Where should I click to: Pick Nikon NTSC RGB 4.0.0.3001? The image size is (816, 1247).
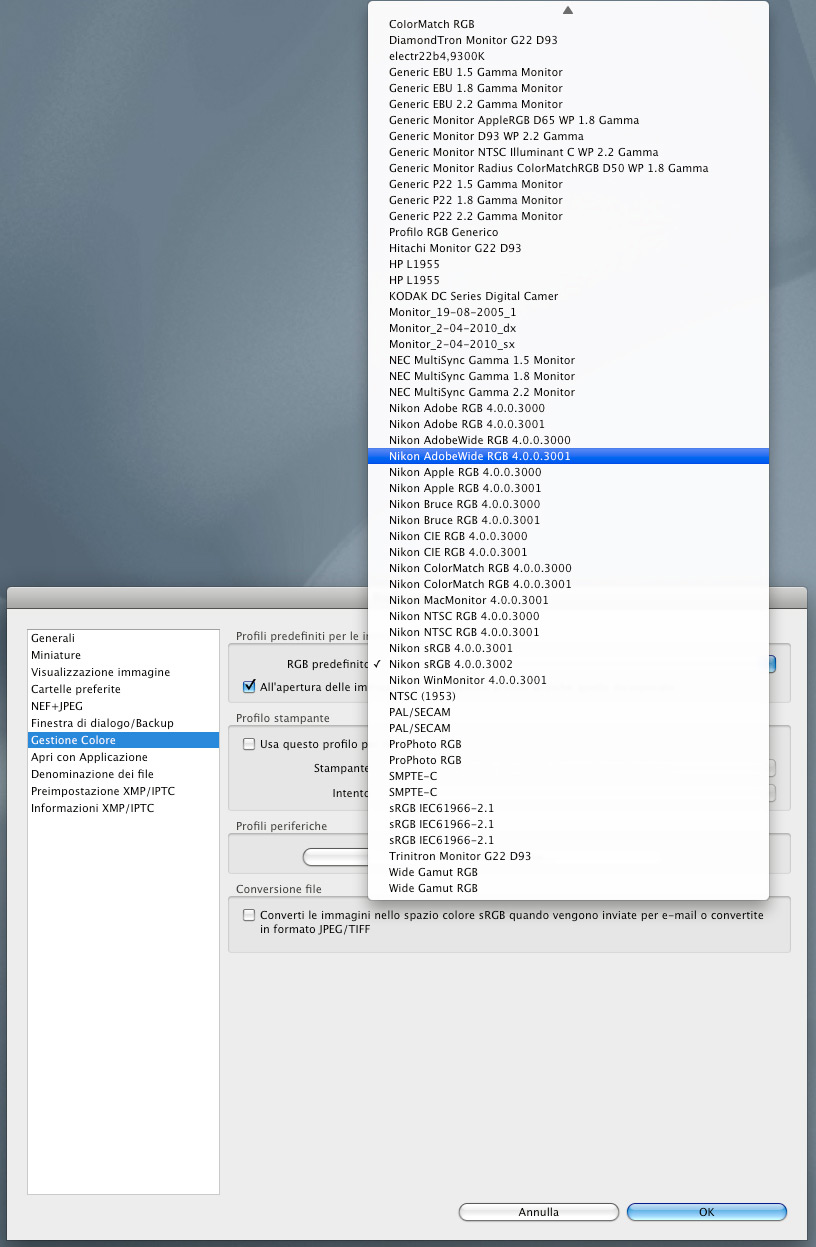[x=568, y=632]
